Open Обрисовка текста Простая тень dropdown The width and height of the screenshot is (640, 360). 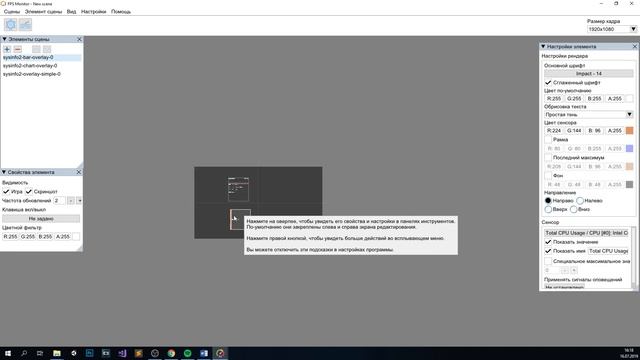pos(589,115)
